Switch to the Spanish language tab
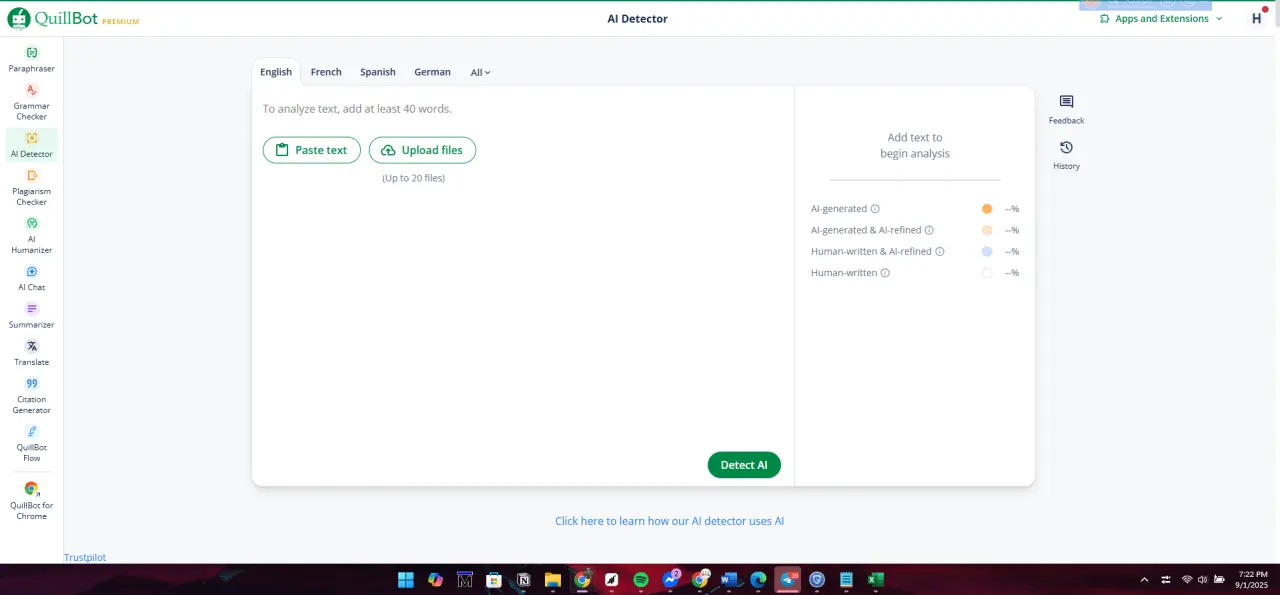The height and width of the screenshot is (595, 1280). point(378,72)
